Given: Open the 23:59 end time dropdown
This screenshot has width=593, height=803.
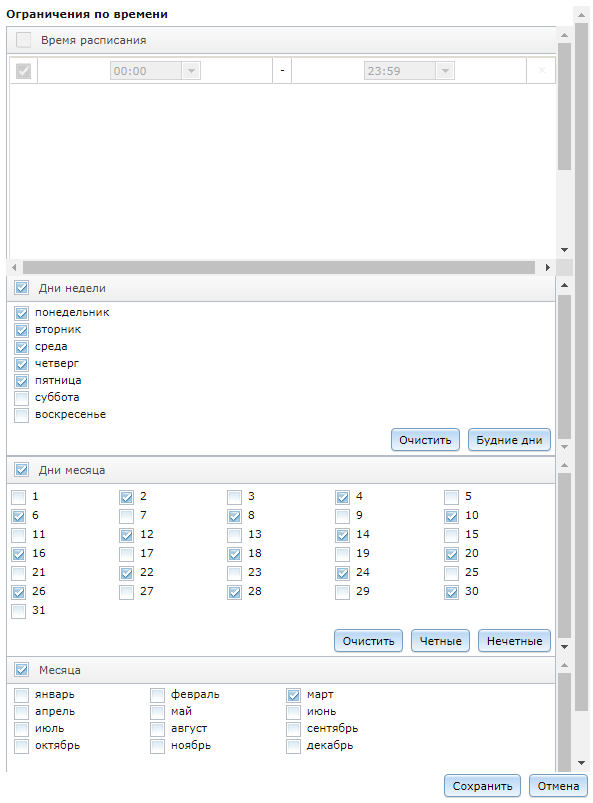Looking at the screenshot, I should tap(445, 71).
